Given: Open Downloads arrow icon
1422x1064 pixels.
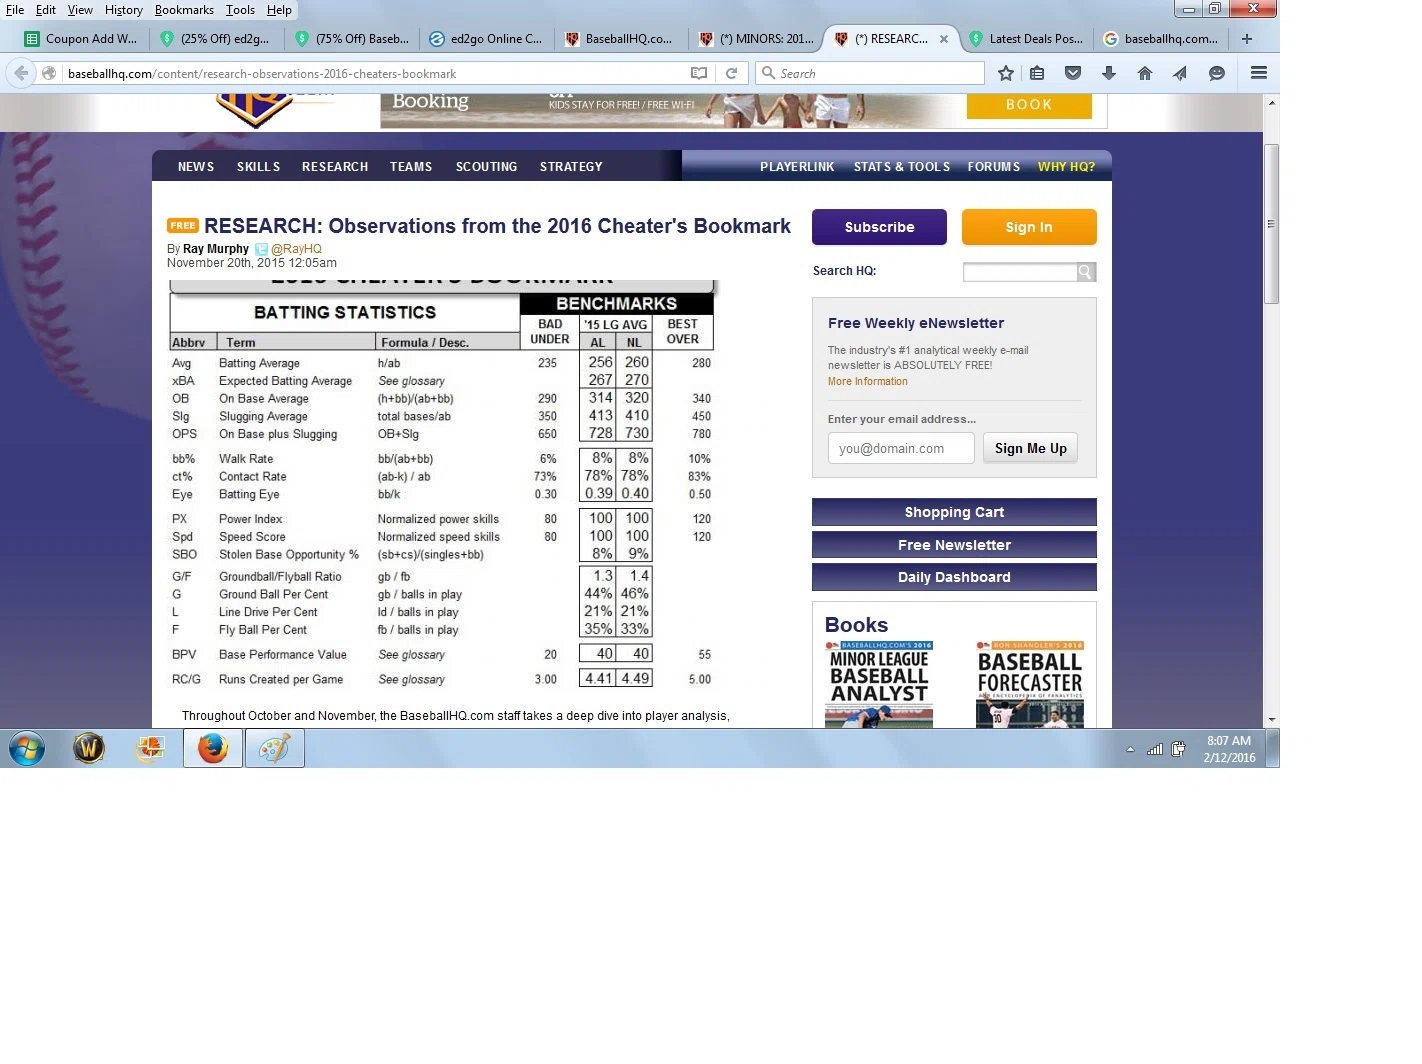Looking at the screenshot, I should 1109,73.
